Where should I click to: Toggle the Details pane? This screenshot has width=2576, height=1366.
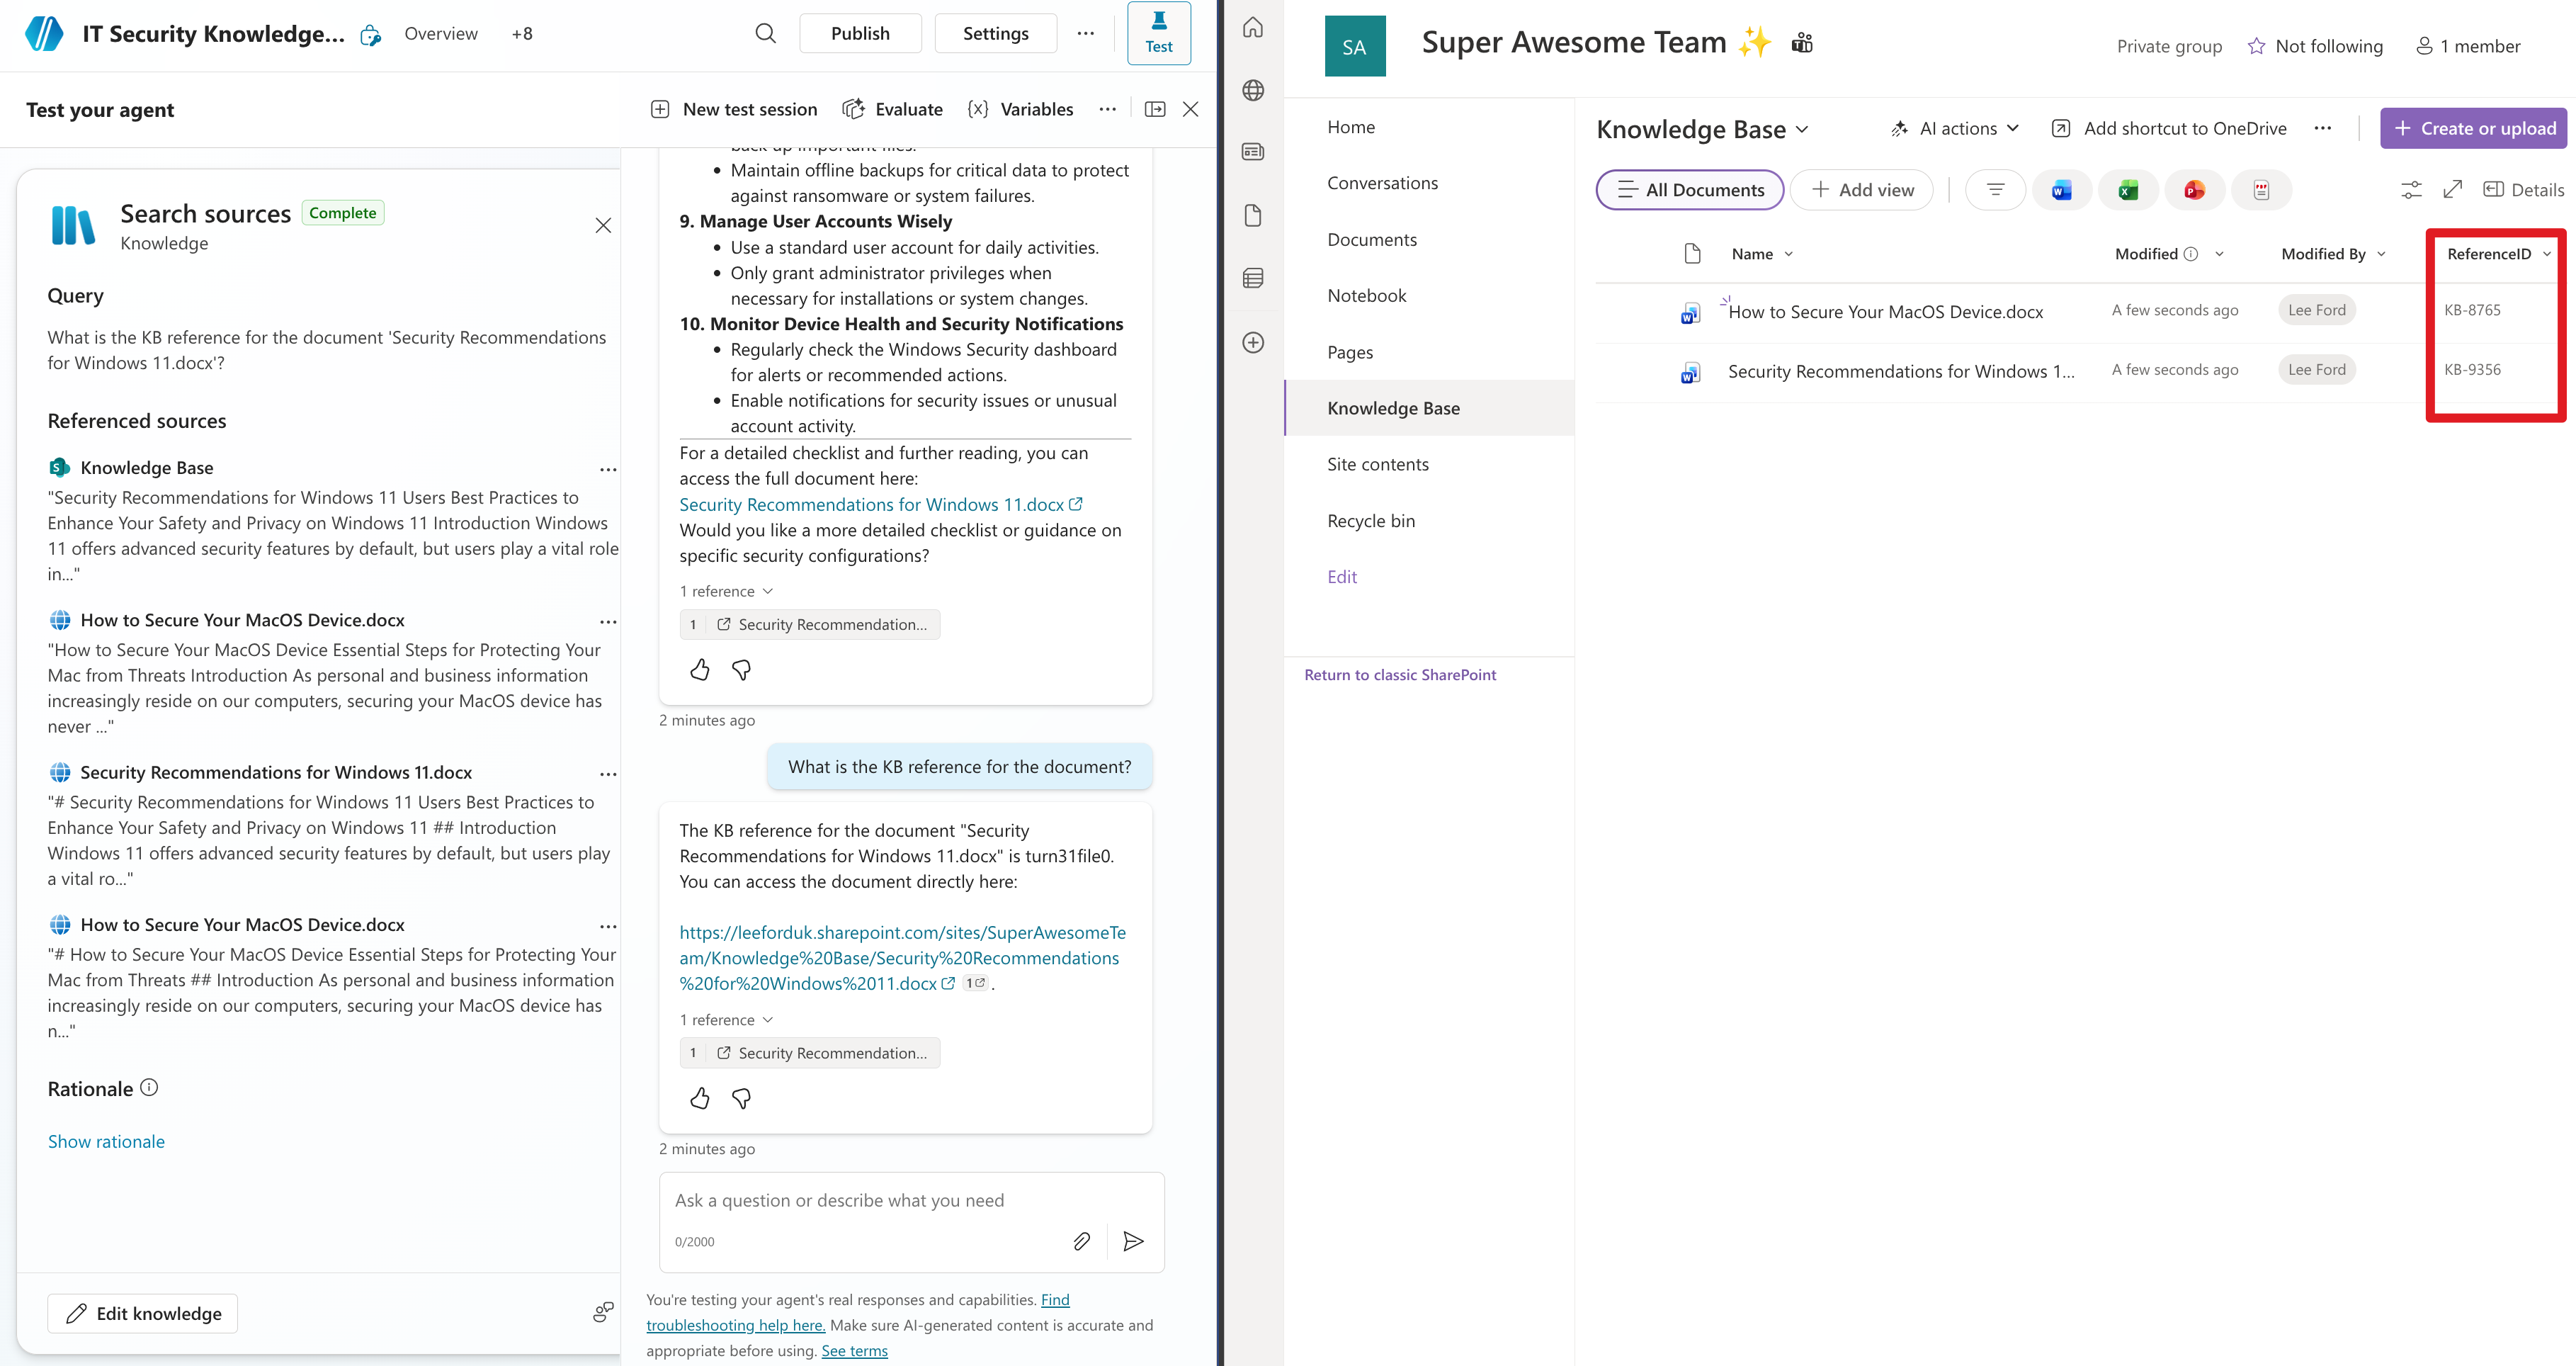(x=2523, y=190)
